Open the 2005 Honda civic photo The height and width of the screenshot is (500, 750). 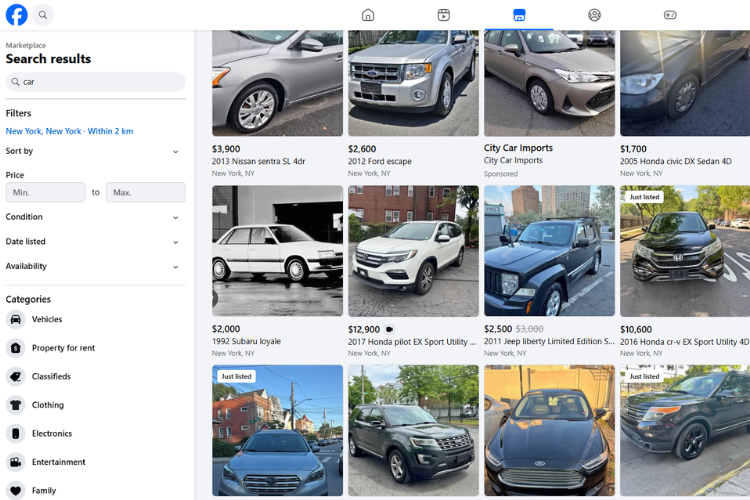pos(685,83)
